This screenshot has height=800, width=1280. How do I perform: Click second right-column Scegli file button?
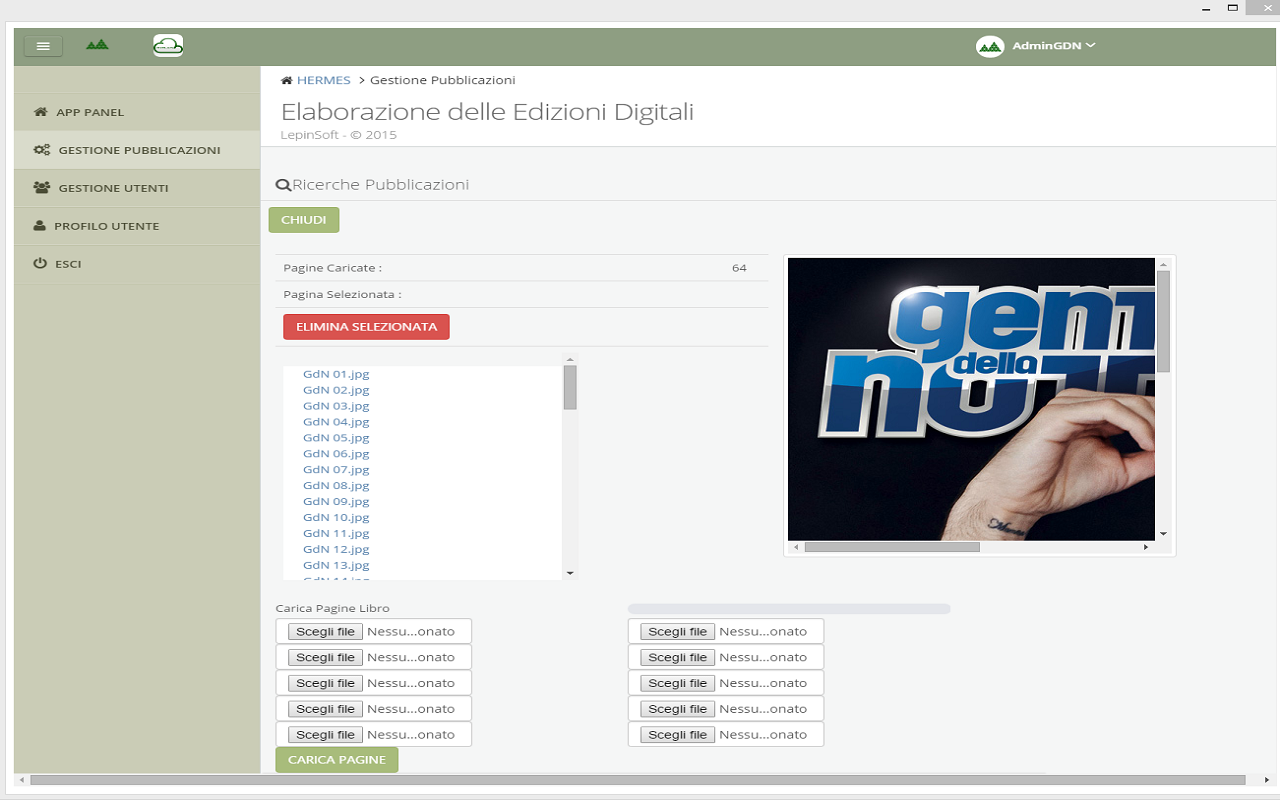678,658
